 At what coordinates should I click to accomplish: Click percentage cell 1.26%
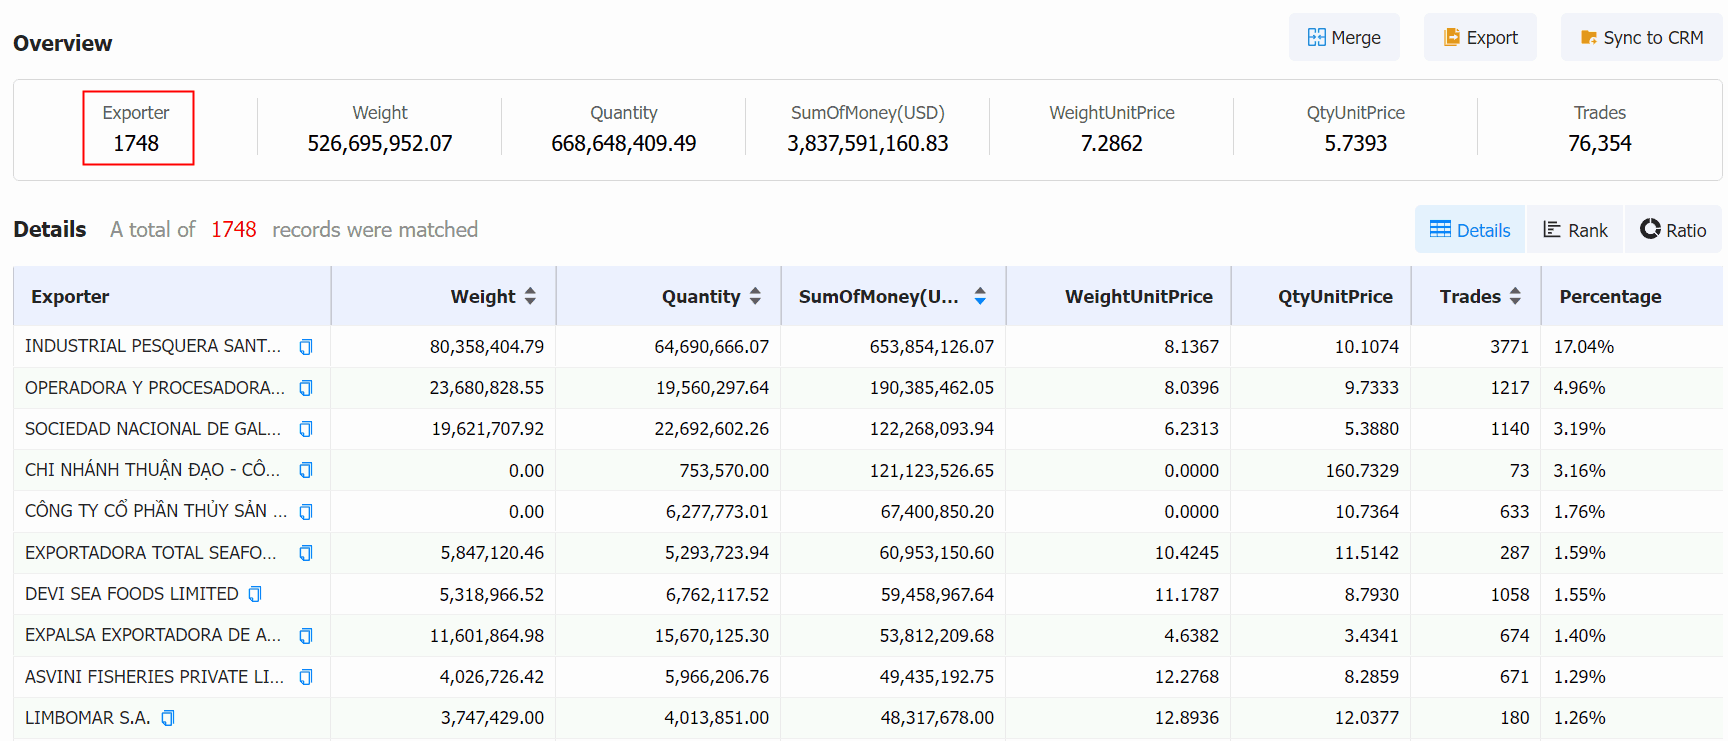[x=1580, y=718]
